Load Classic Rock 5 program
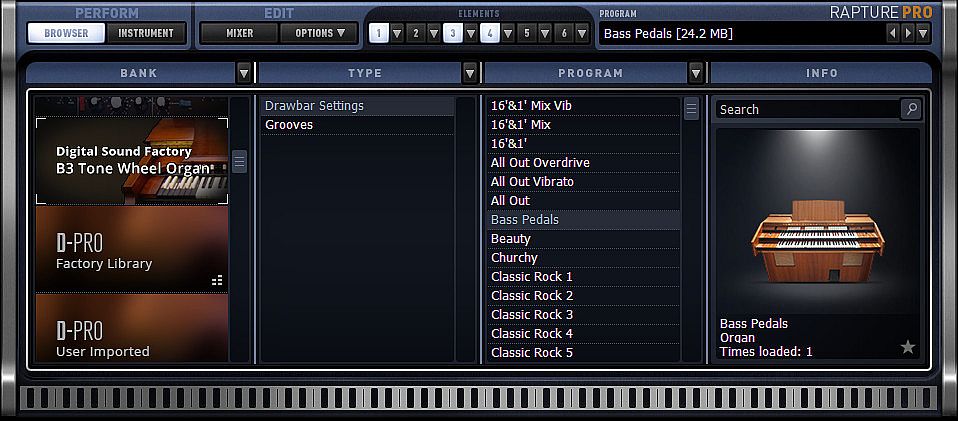Screen dimensions: 958x421 [x=583, y=352]
